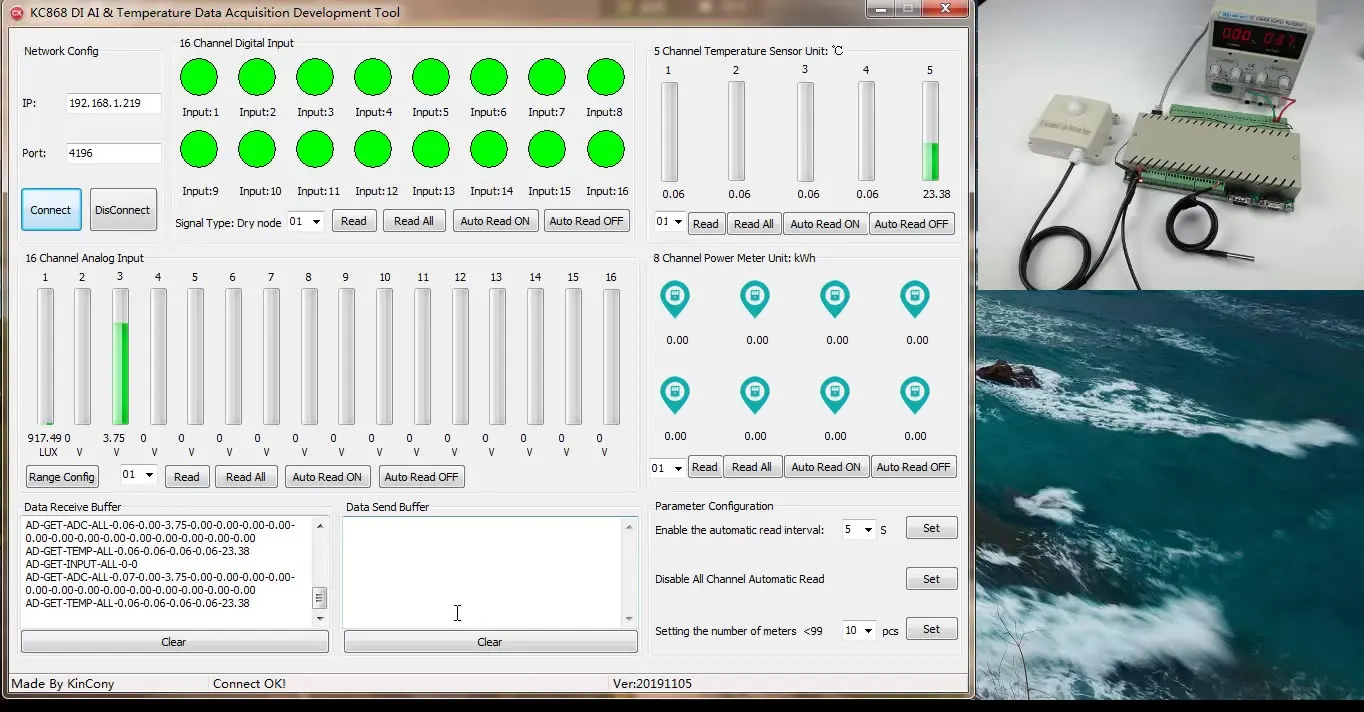This screenshot has width=1364, height=712.
Task: Enable analog input Auto Read ON
Action: point(327,477)
